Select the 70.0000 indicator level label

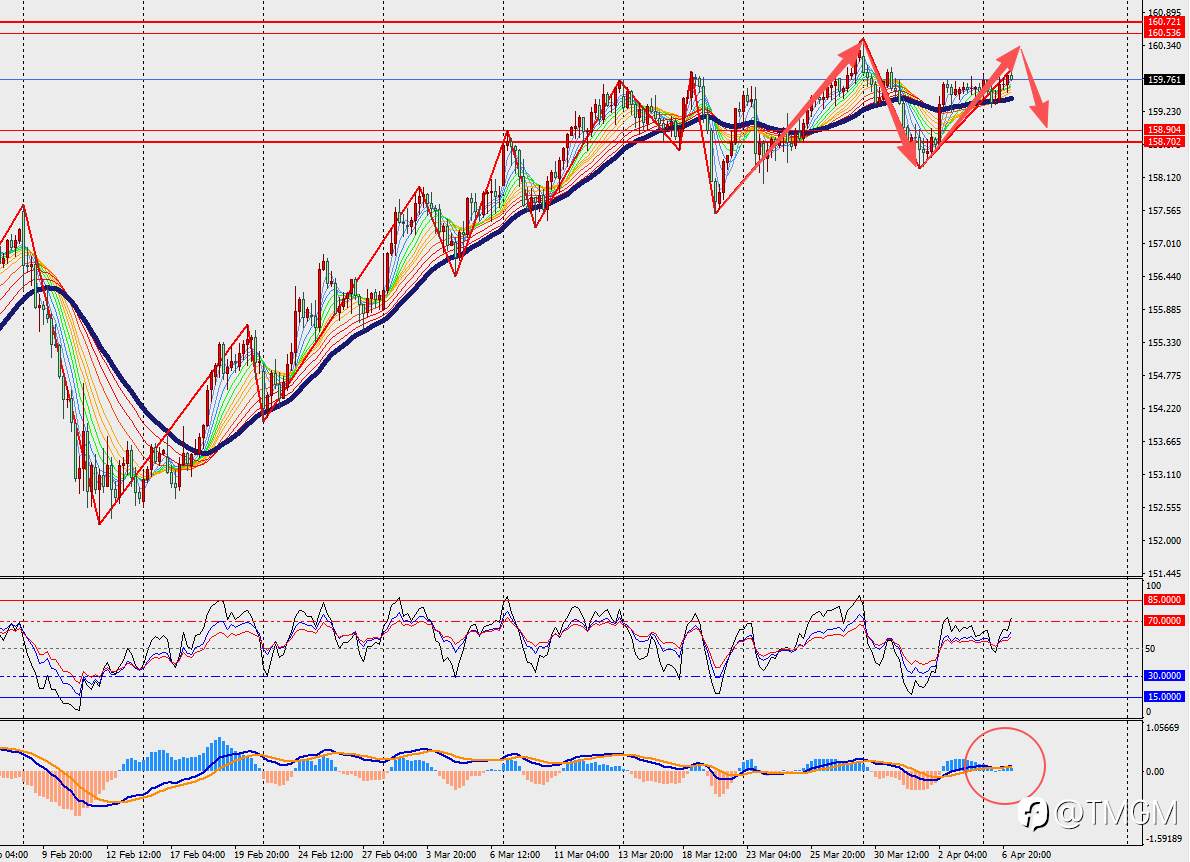1163,621
